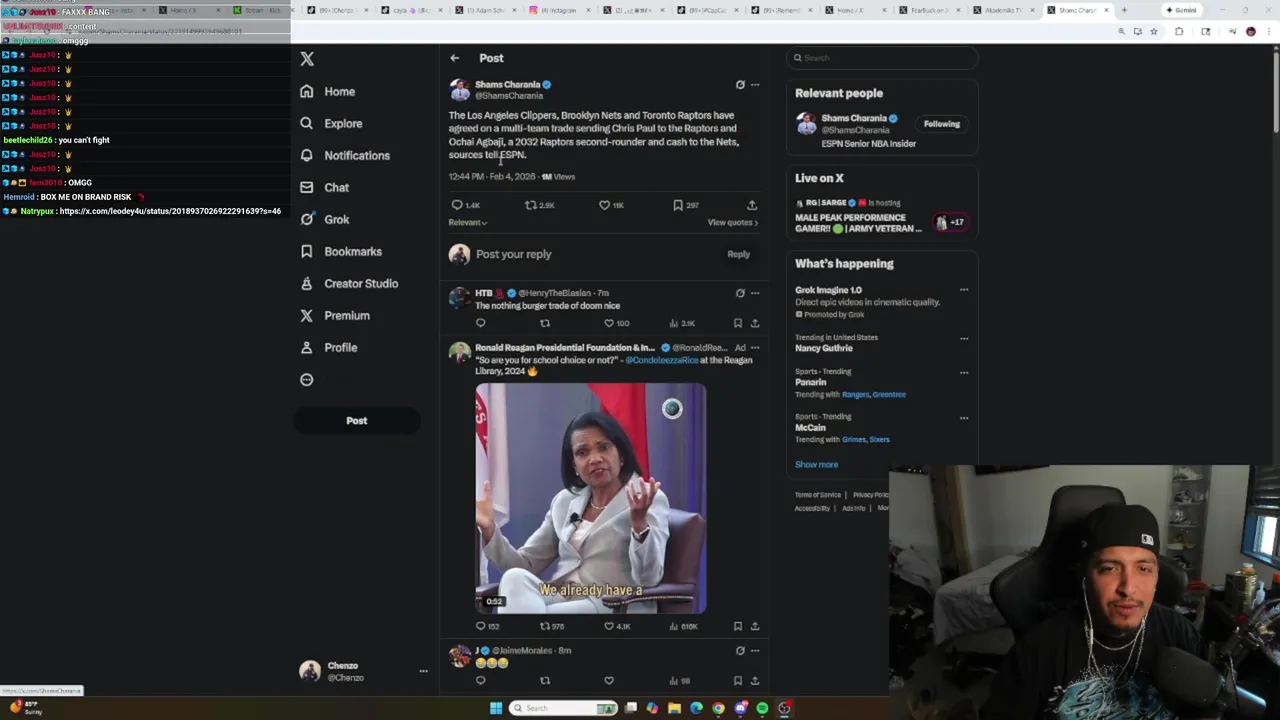Open Grok icon on Shams Charania's post

tap(740, 85)
